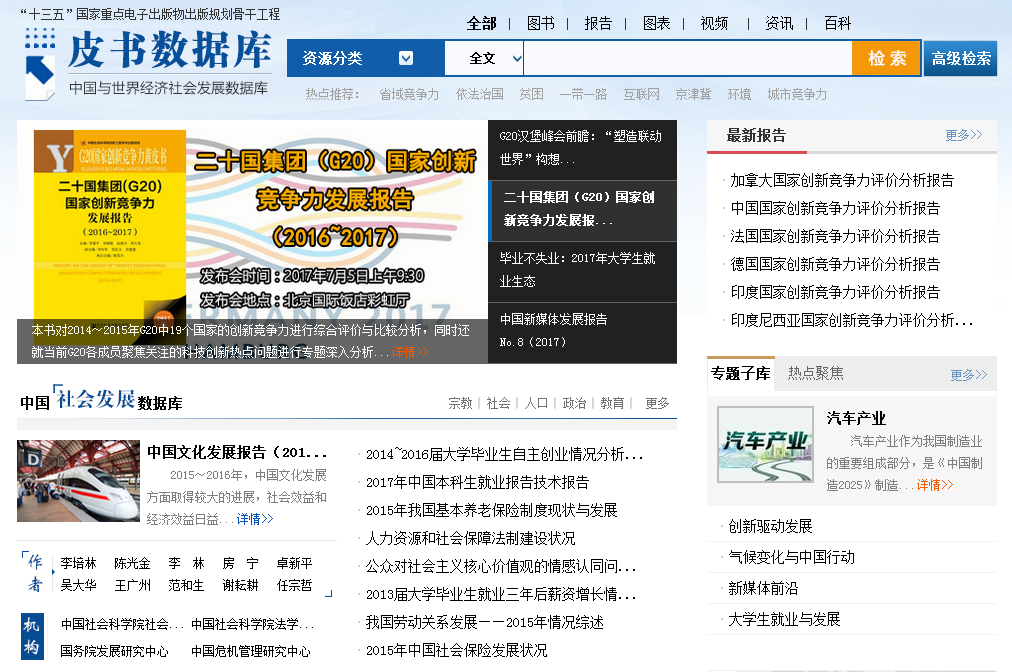Screen dimensions: 1012x672
Task: Click 详情 link in the banner caption
Action: 409,352
